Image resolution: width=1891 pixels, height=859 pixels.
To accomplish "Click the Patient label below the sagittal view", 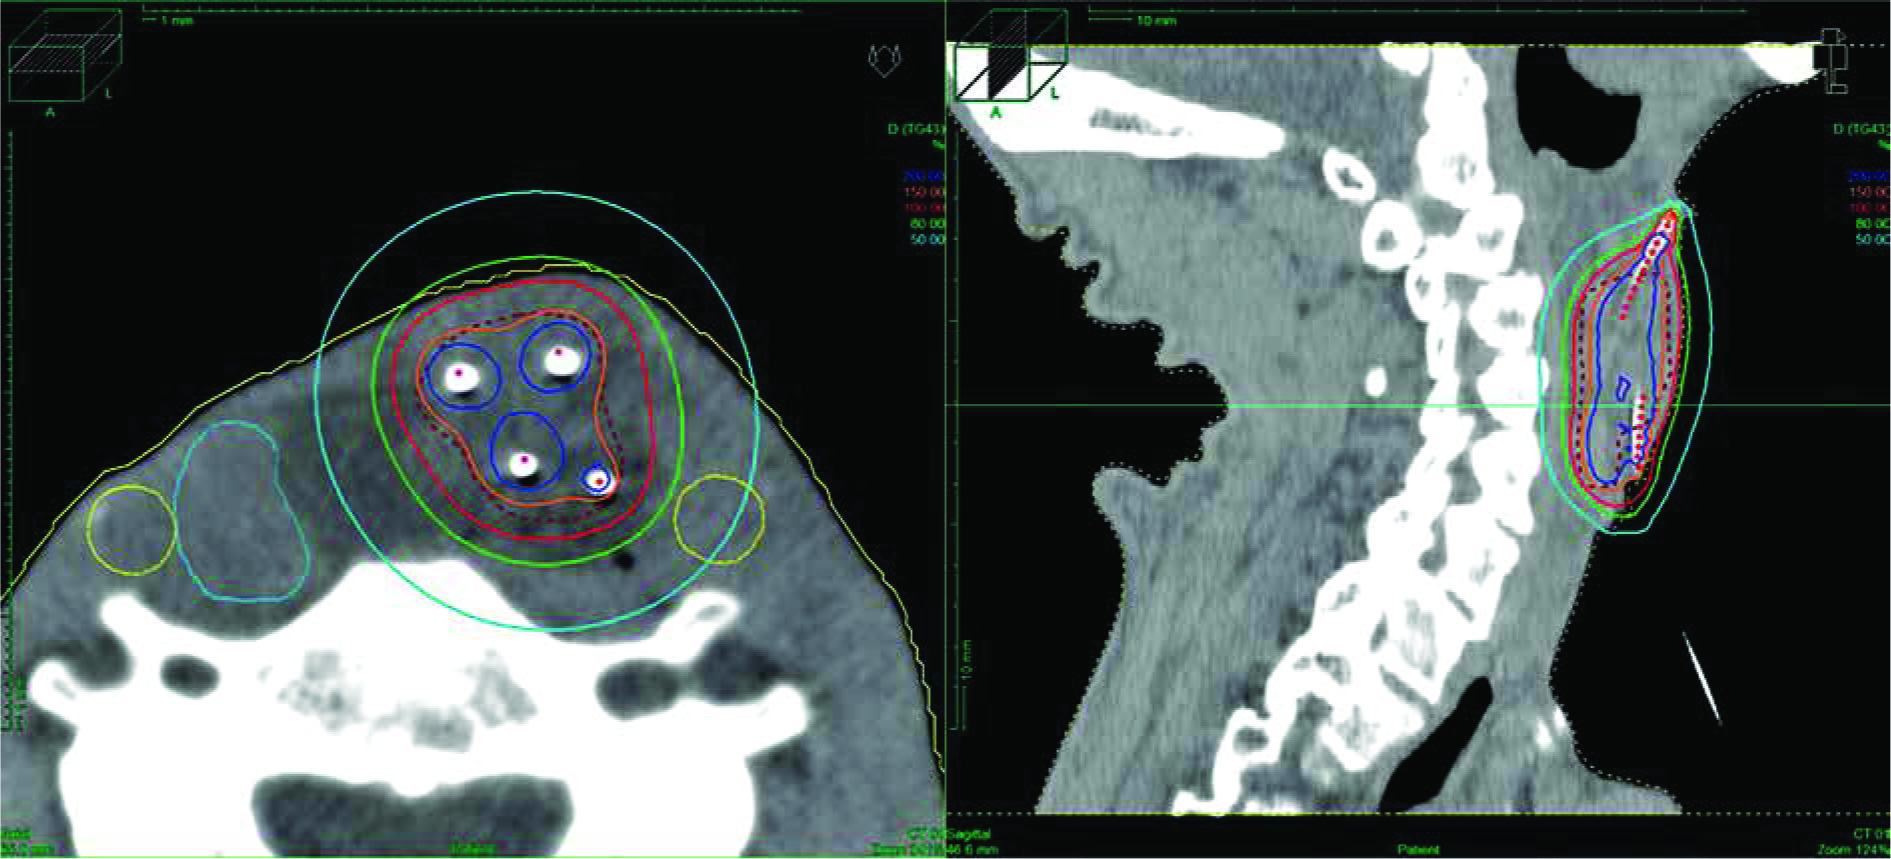I will pyautogui.click(x=1420, y=849).
